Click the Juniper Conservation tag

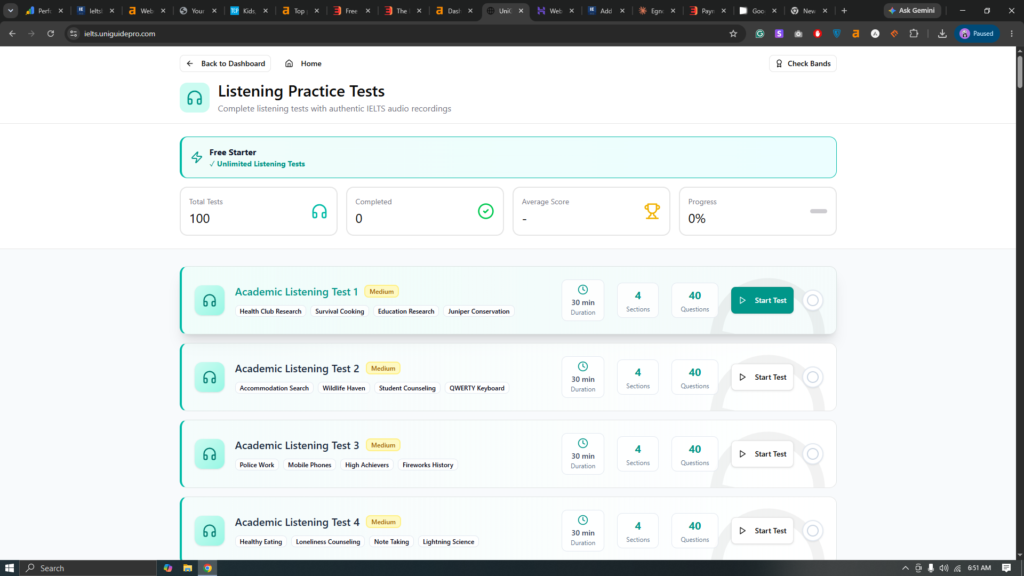[x=479, y=312]
